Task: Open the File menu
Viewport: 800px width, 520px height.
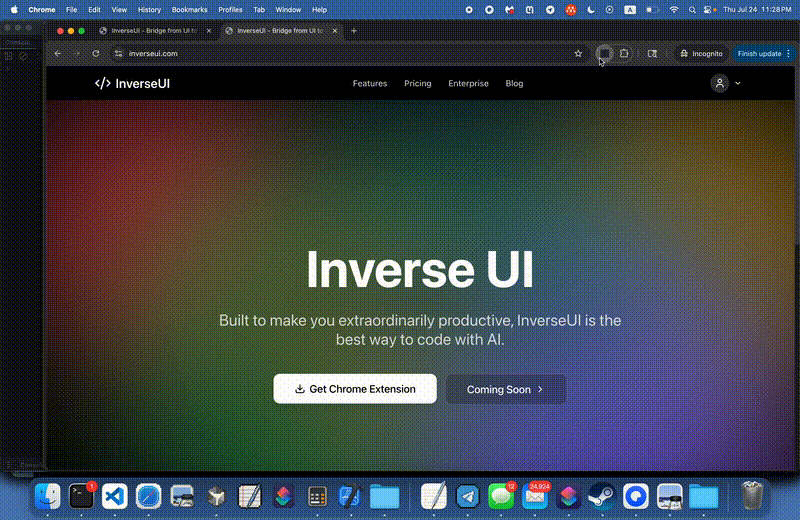Action: (71, 10)
